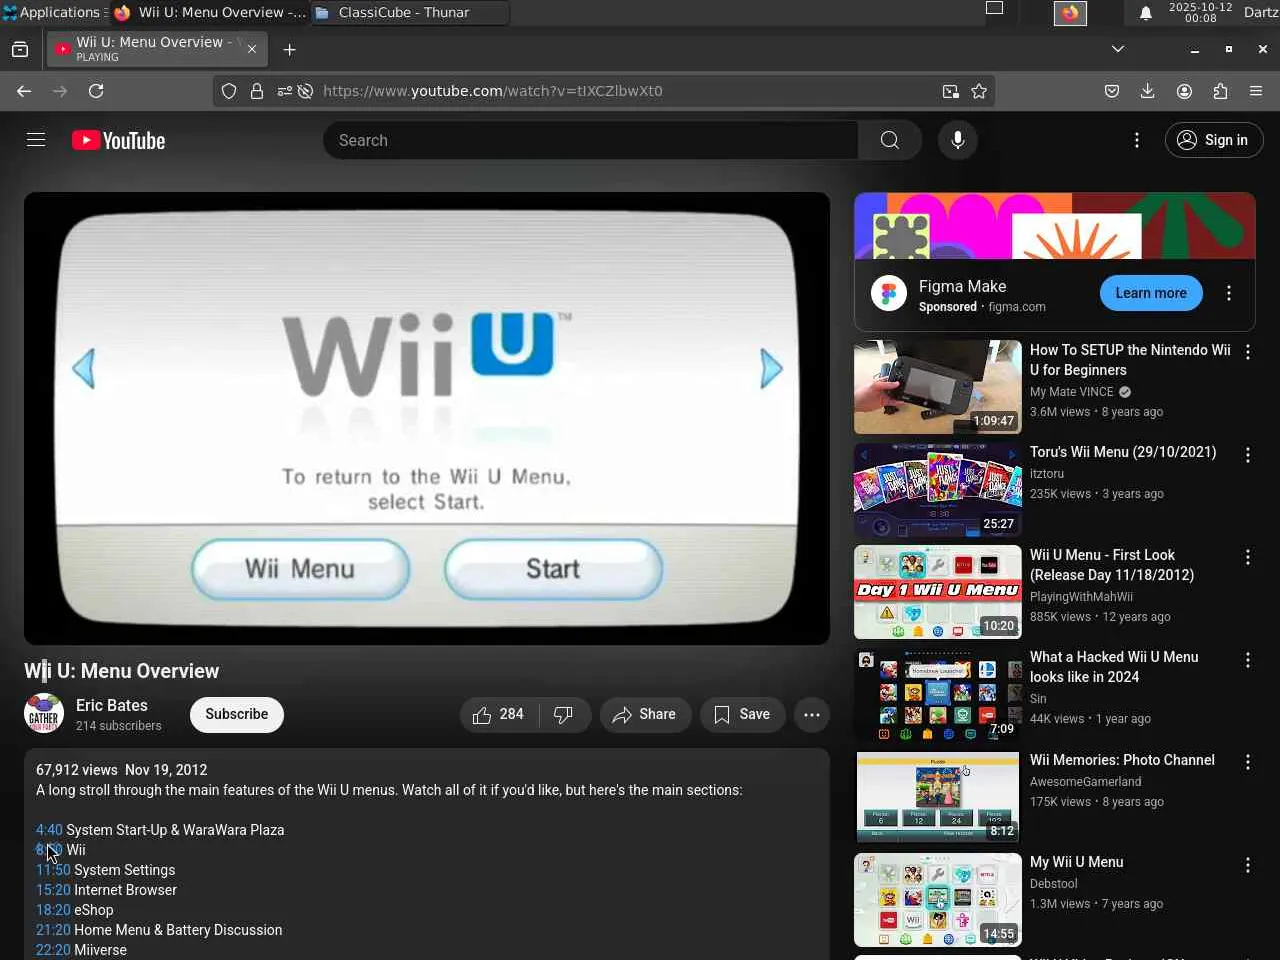Go to YouTube home via logo
Screen dimensions: 1280x960
coord(119,140)
